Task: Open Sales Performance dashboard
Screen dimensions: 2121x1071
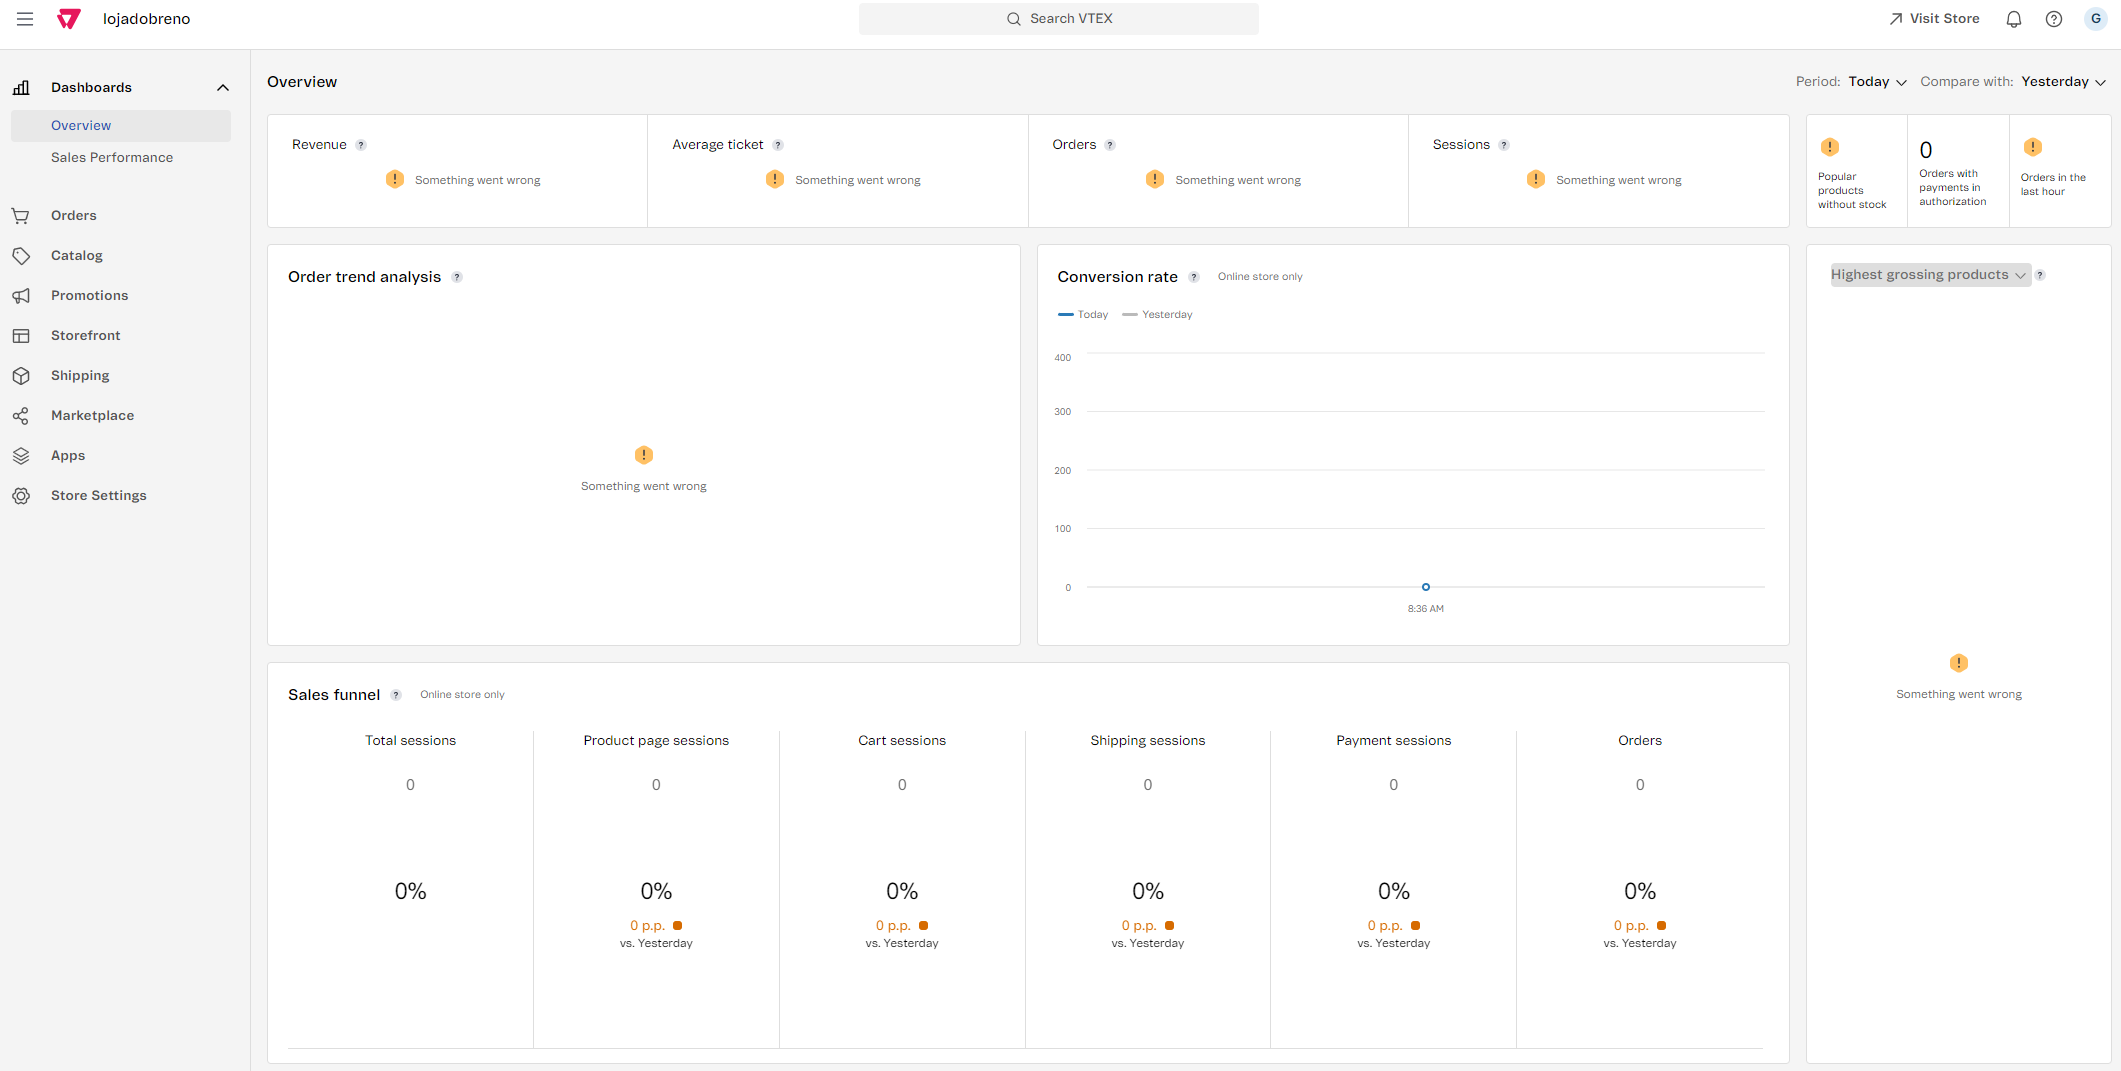Action: (112, 158)
